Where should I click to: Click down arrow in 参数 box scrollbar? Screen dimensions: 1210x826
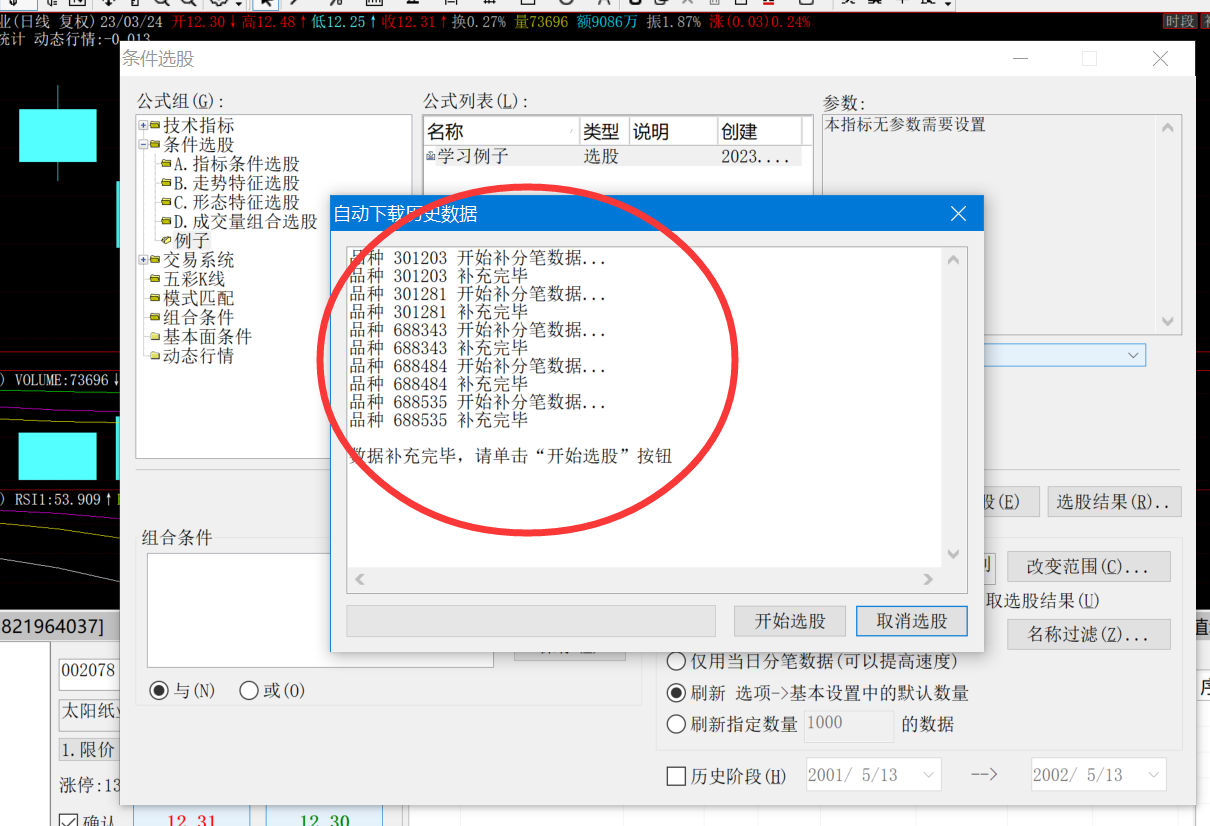click(1167, 322)
